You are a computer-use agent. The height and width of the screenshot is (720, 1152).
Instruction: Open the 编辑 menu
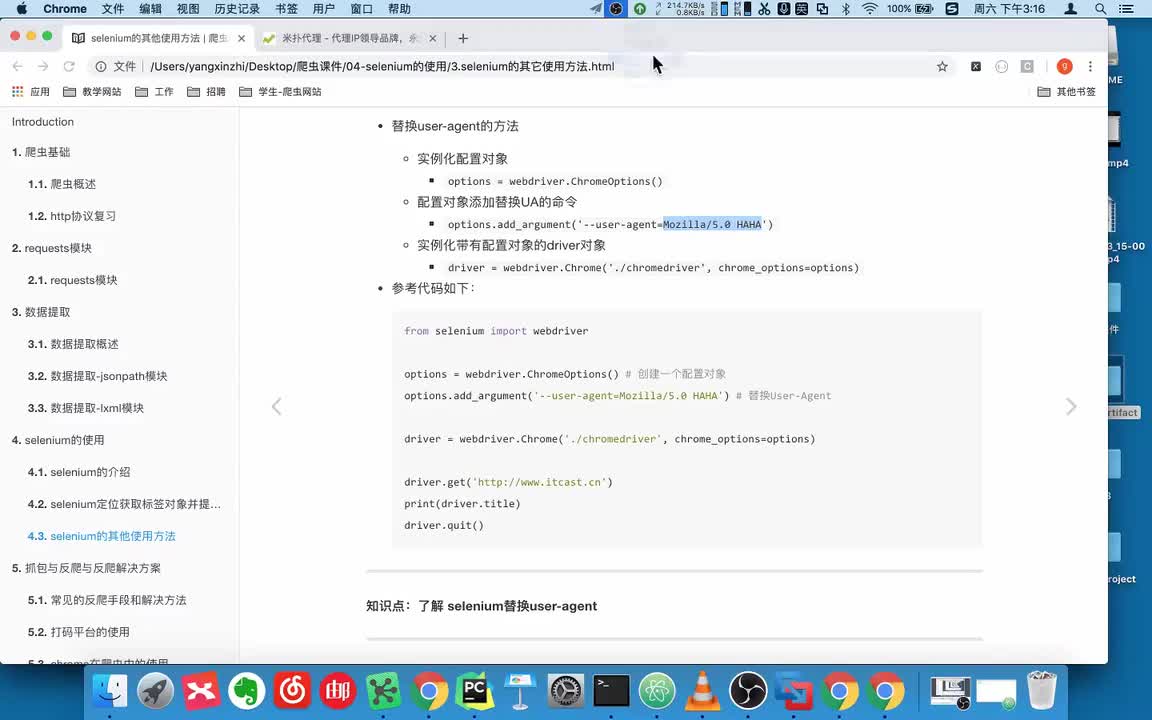pyautogui.click(x=150, y=9)
